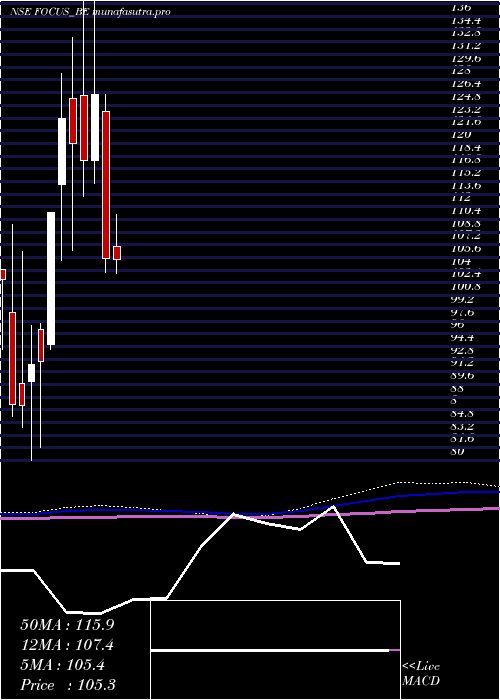Select the 97.6 price axis label
This screenshot has height=700, width=500.
tap(464, 311)
